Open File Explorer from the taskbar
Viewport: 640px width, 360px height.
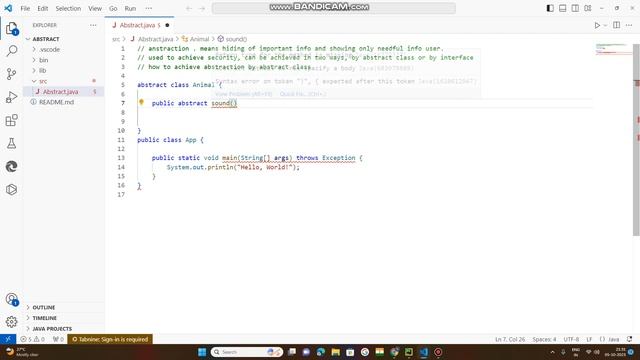point(336,352)
